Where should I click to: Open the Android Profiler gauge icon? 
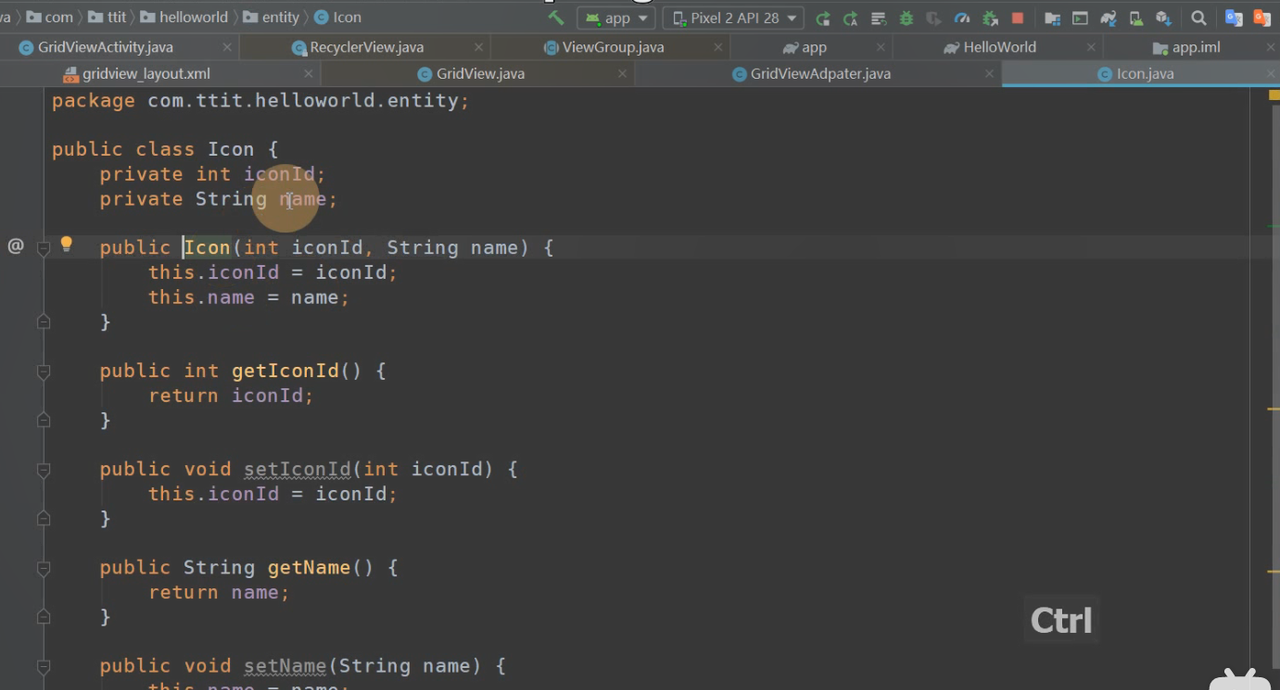962,18
